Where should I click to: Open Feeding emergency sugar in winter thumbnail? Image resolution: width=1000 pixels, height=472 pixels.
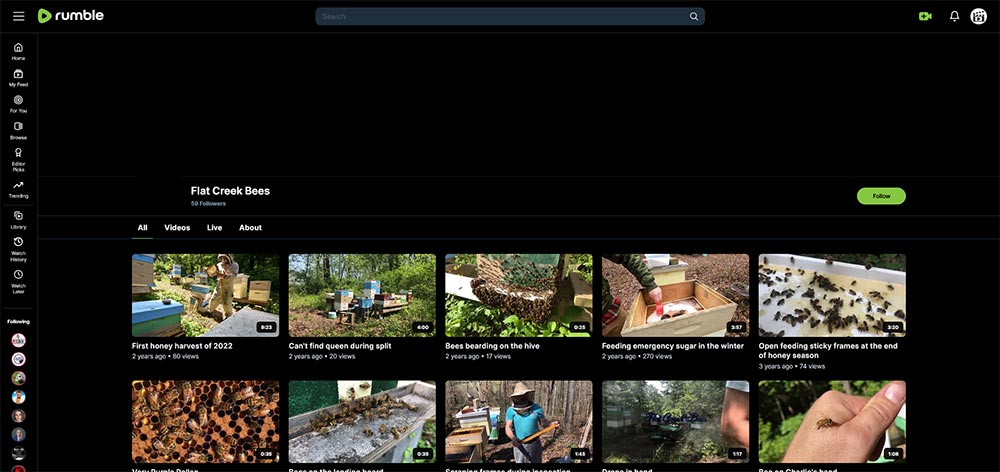(675, 295)
